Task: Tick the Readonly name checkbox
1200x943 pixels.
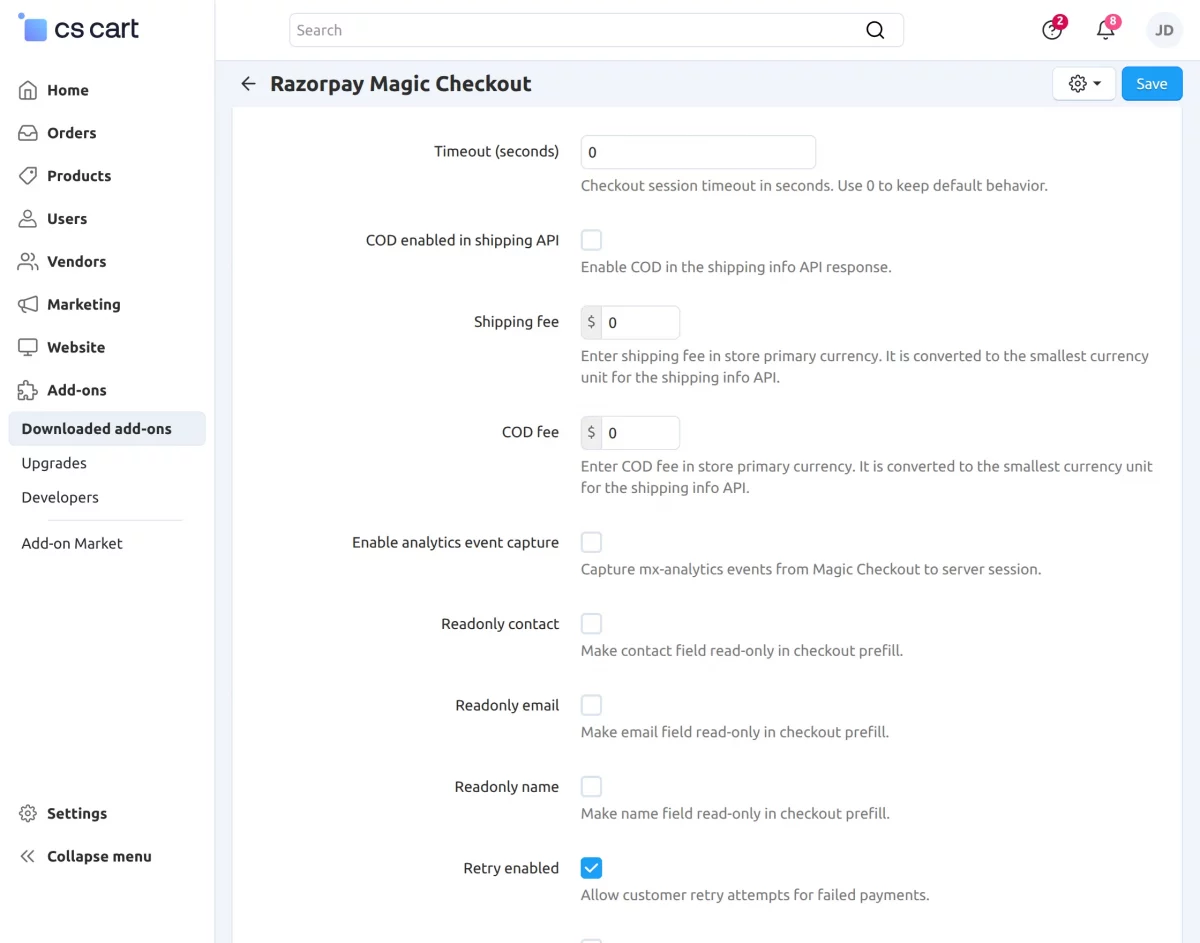Action: (591, 787)
